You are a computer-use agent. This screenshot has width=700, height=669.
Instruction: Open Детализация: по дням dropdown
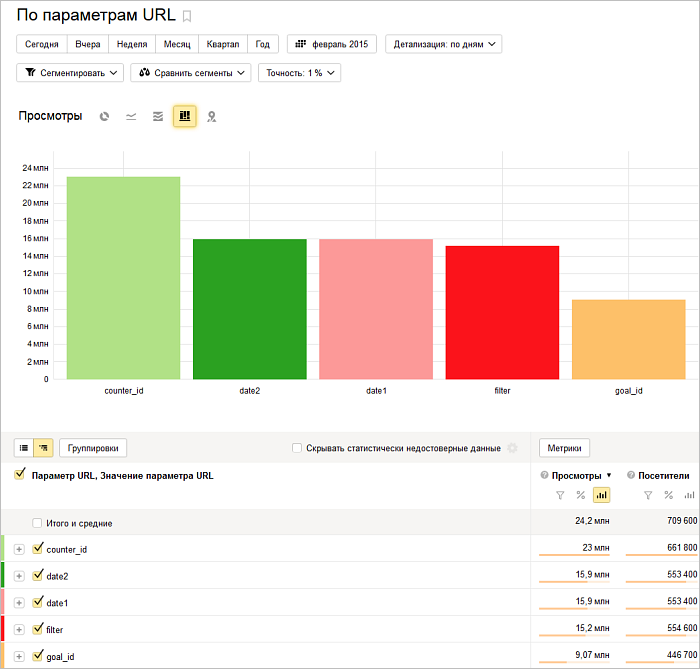444,44
